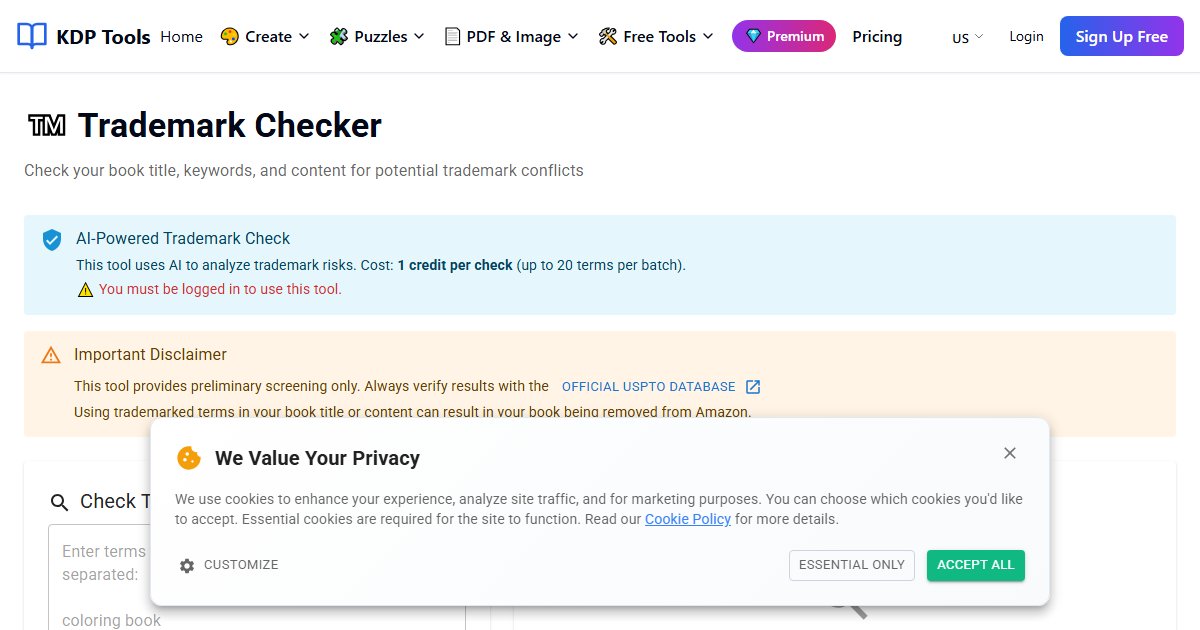The image size is (1200, 630).
Task: Click the KDP Tools book logo icon
Action: pyautogui.click(x=32, y=36)
